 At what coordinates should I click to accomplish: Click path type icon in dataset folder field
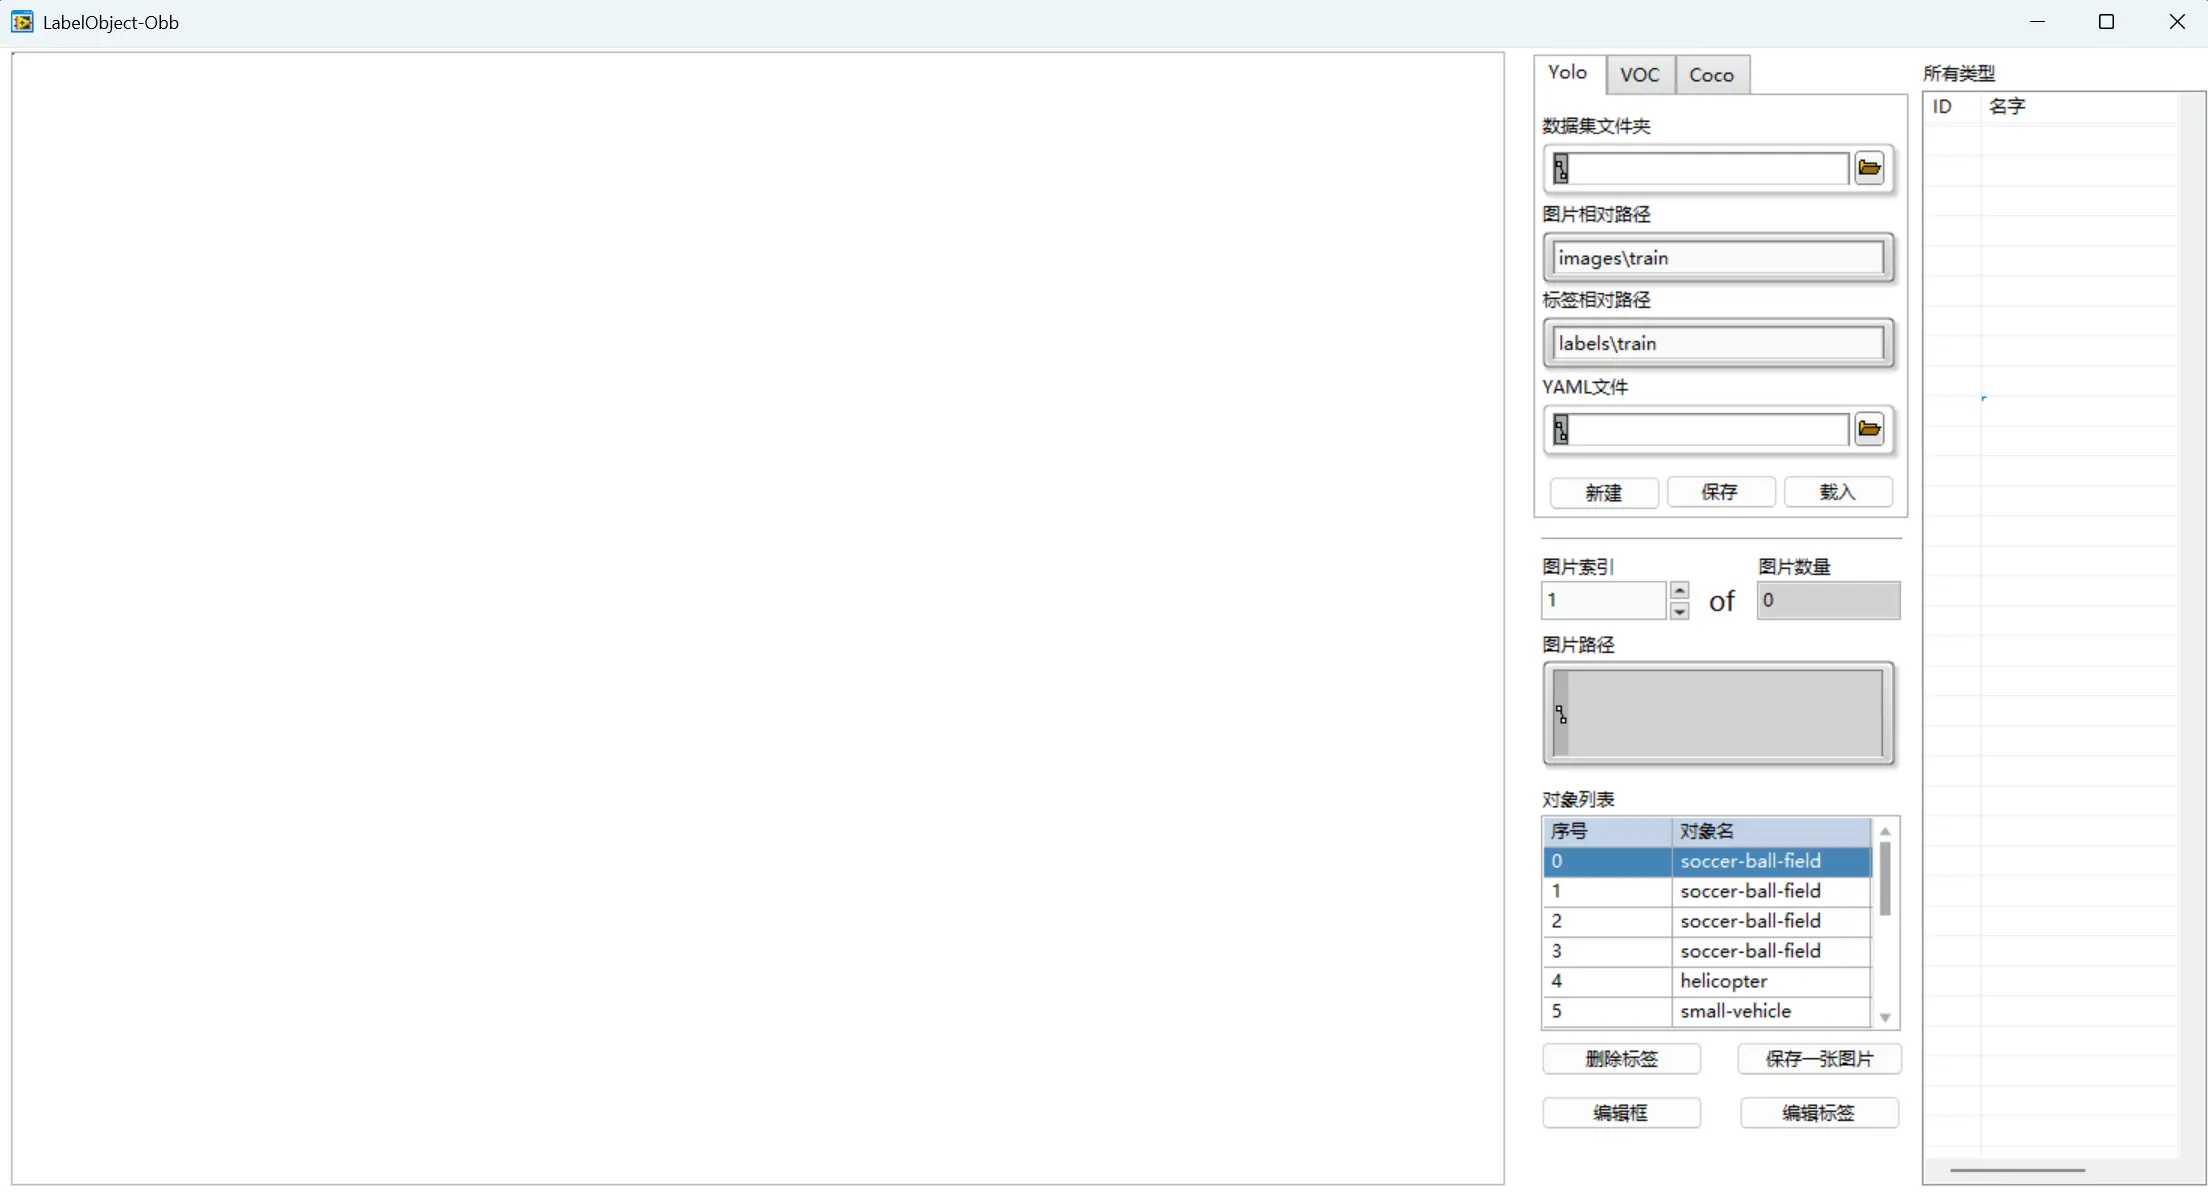tap(1561, 169)
